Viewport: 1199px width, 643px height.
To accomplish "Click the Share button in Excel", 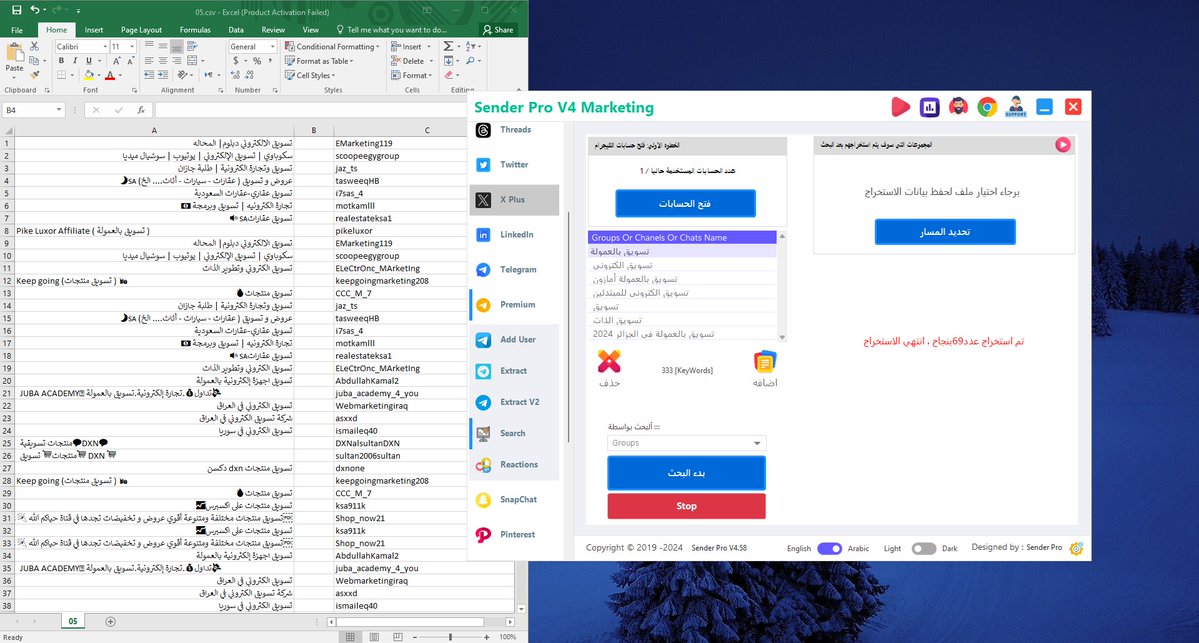I will click(498, 30).
